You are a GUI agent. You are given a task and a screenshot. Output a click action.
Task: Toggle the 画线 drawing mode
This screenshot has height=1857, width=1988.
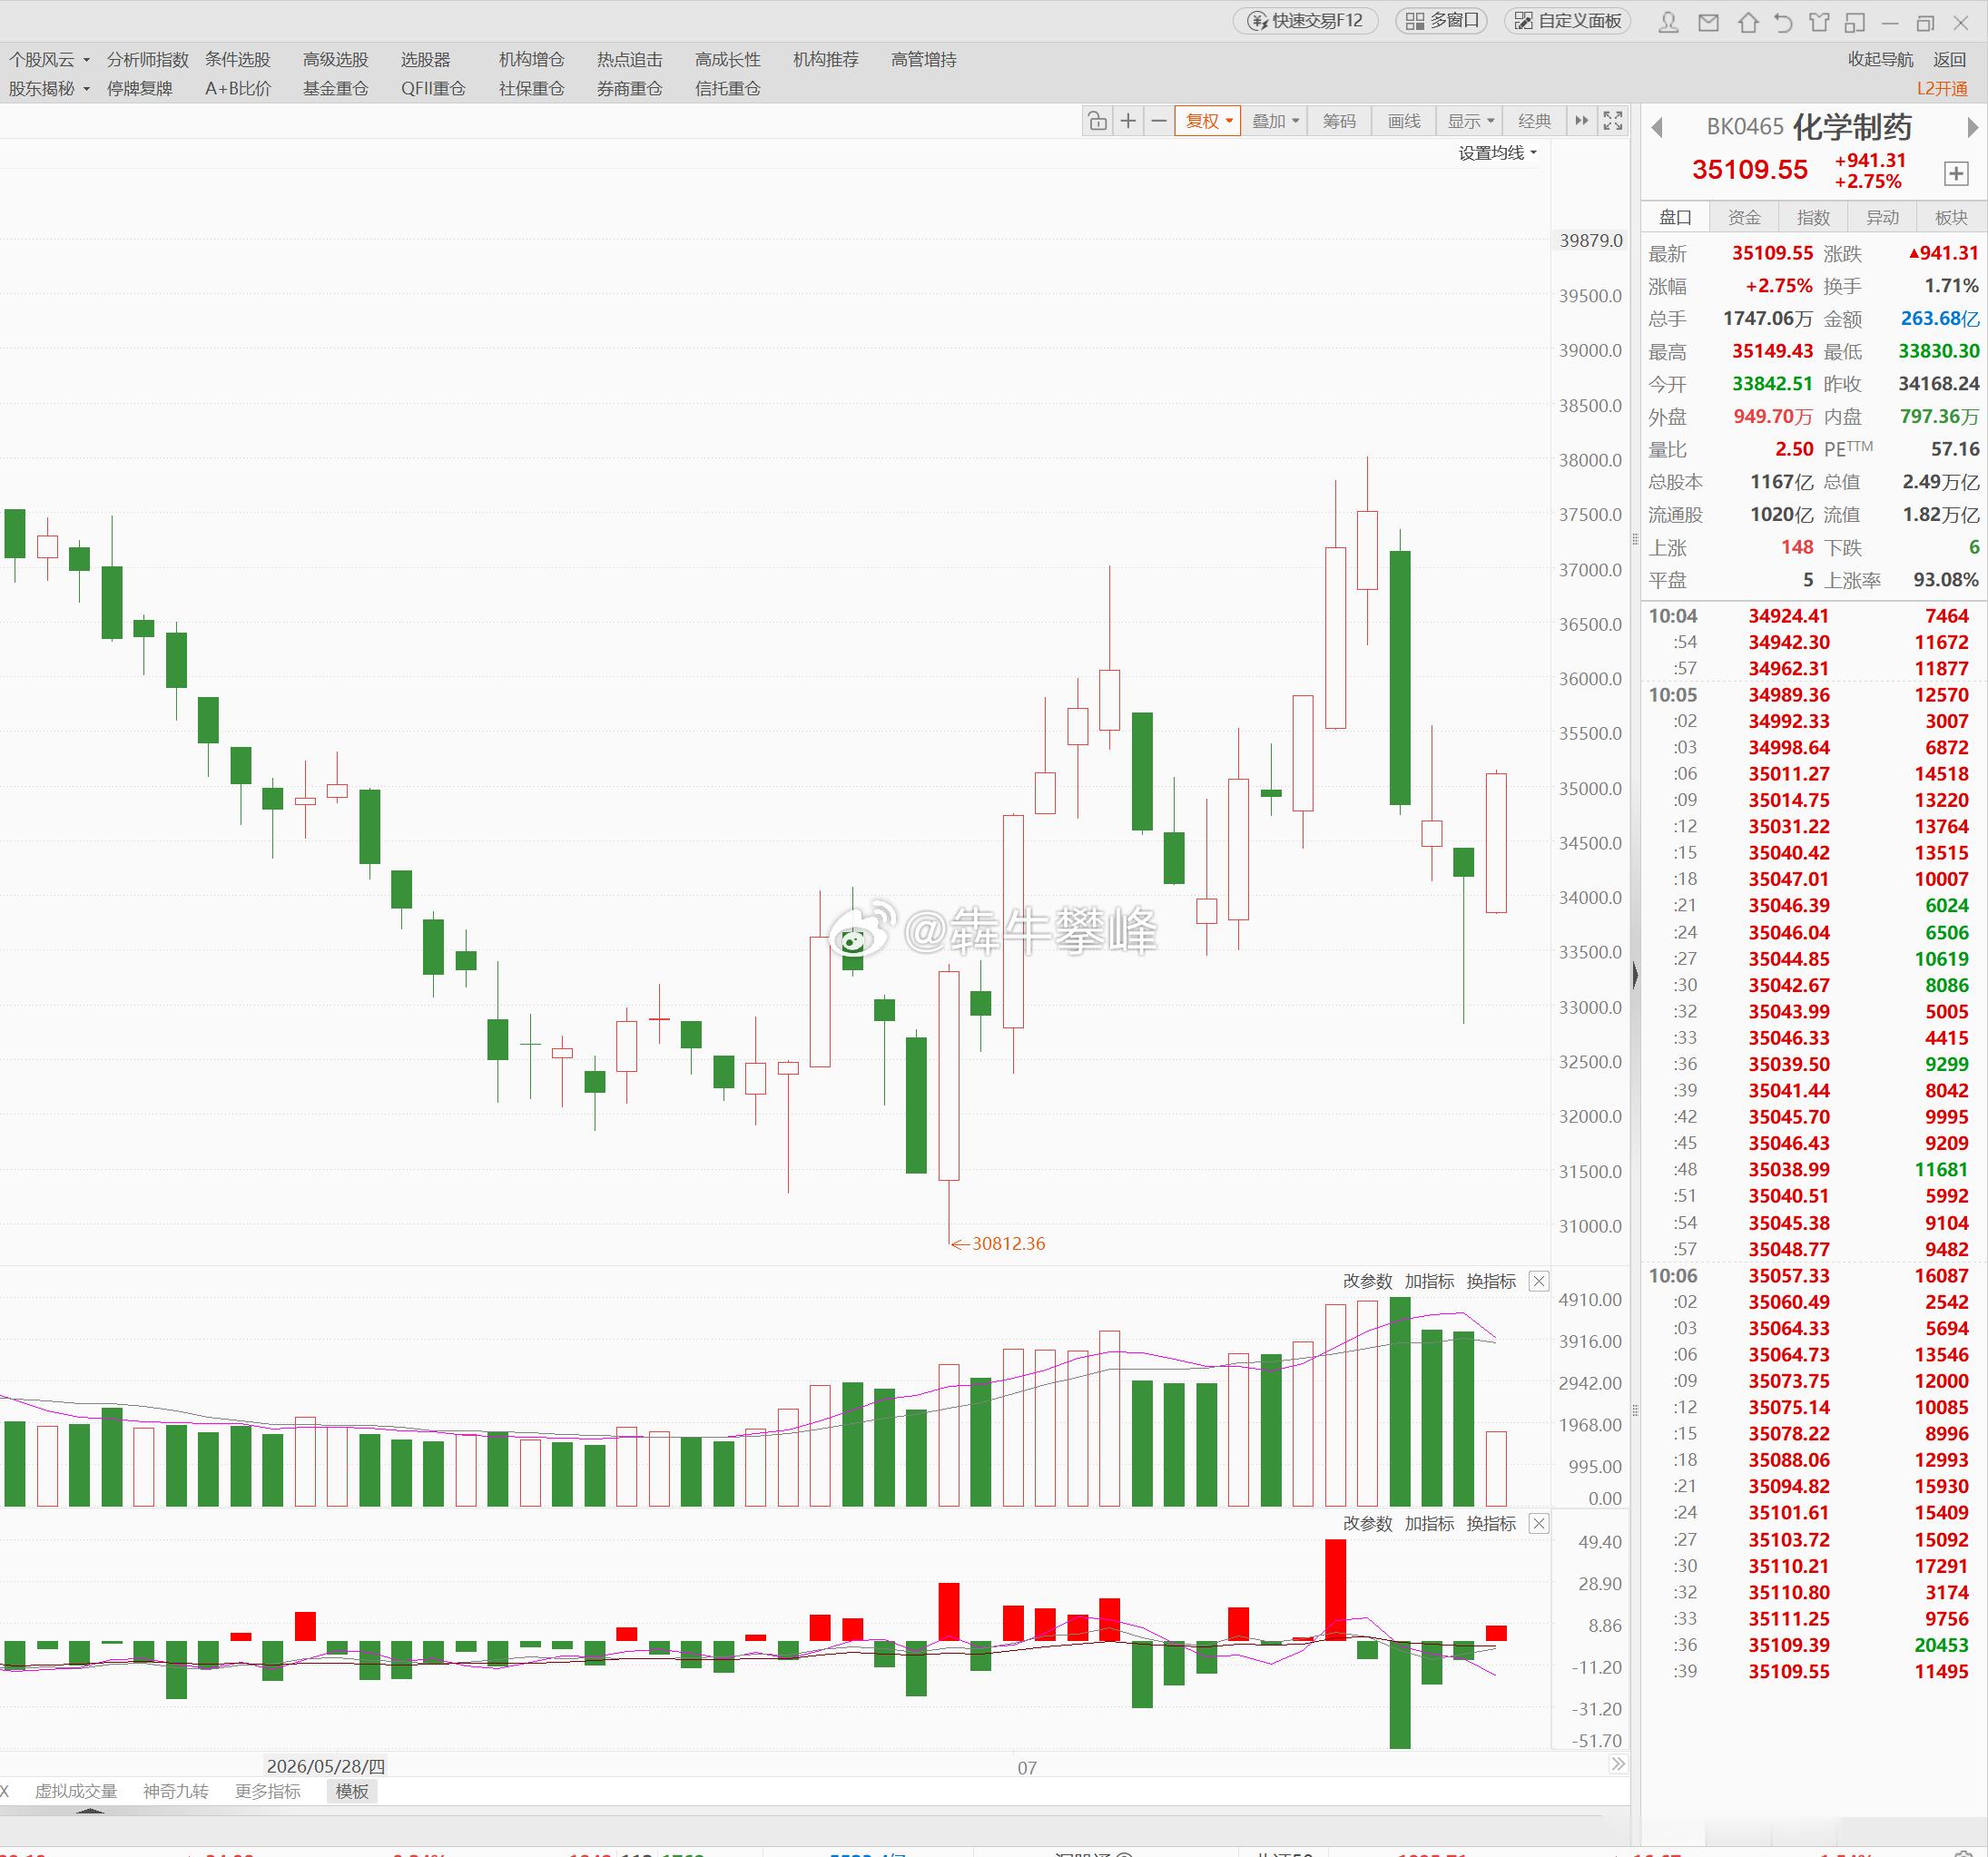[x=1404, y=121]
